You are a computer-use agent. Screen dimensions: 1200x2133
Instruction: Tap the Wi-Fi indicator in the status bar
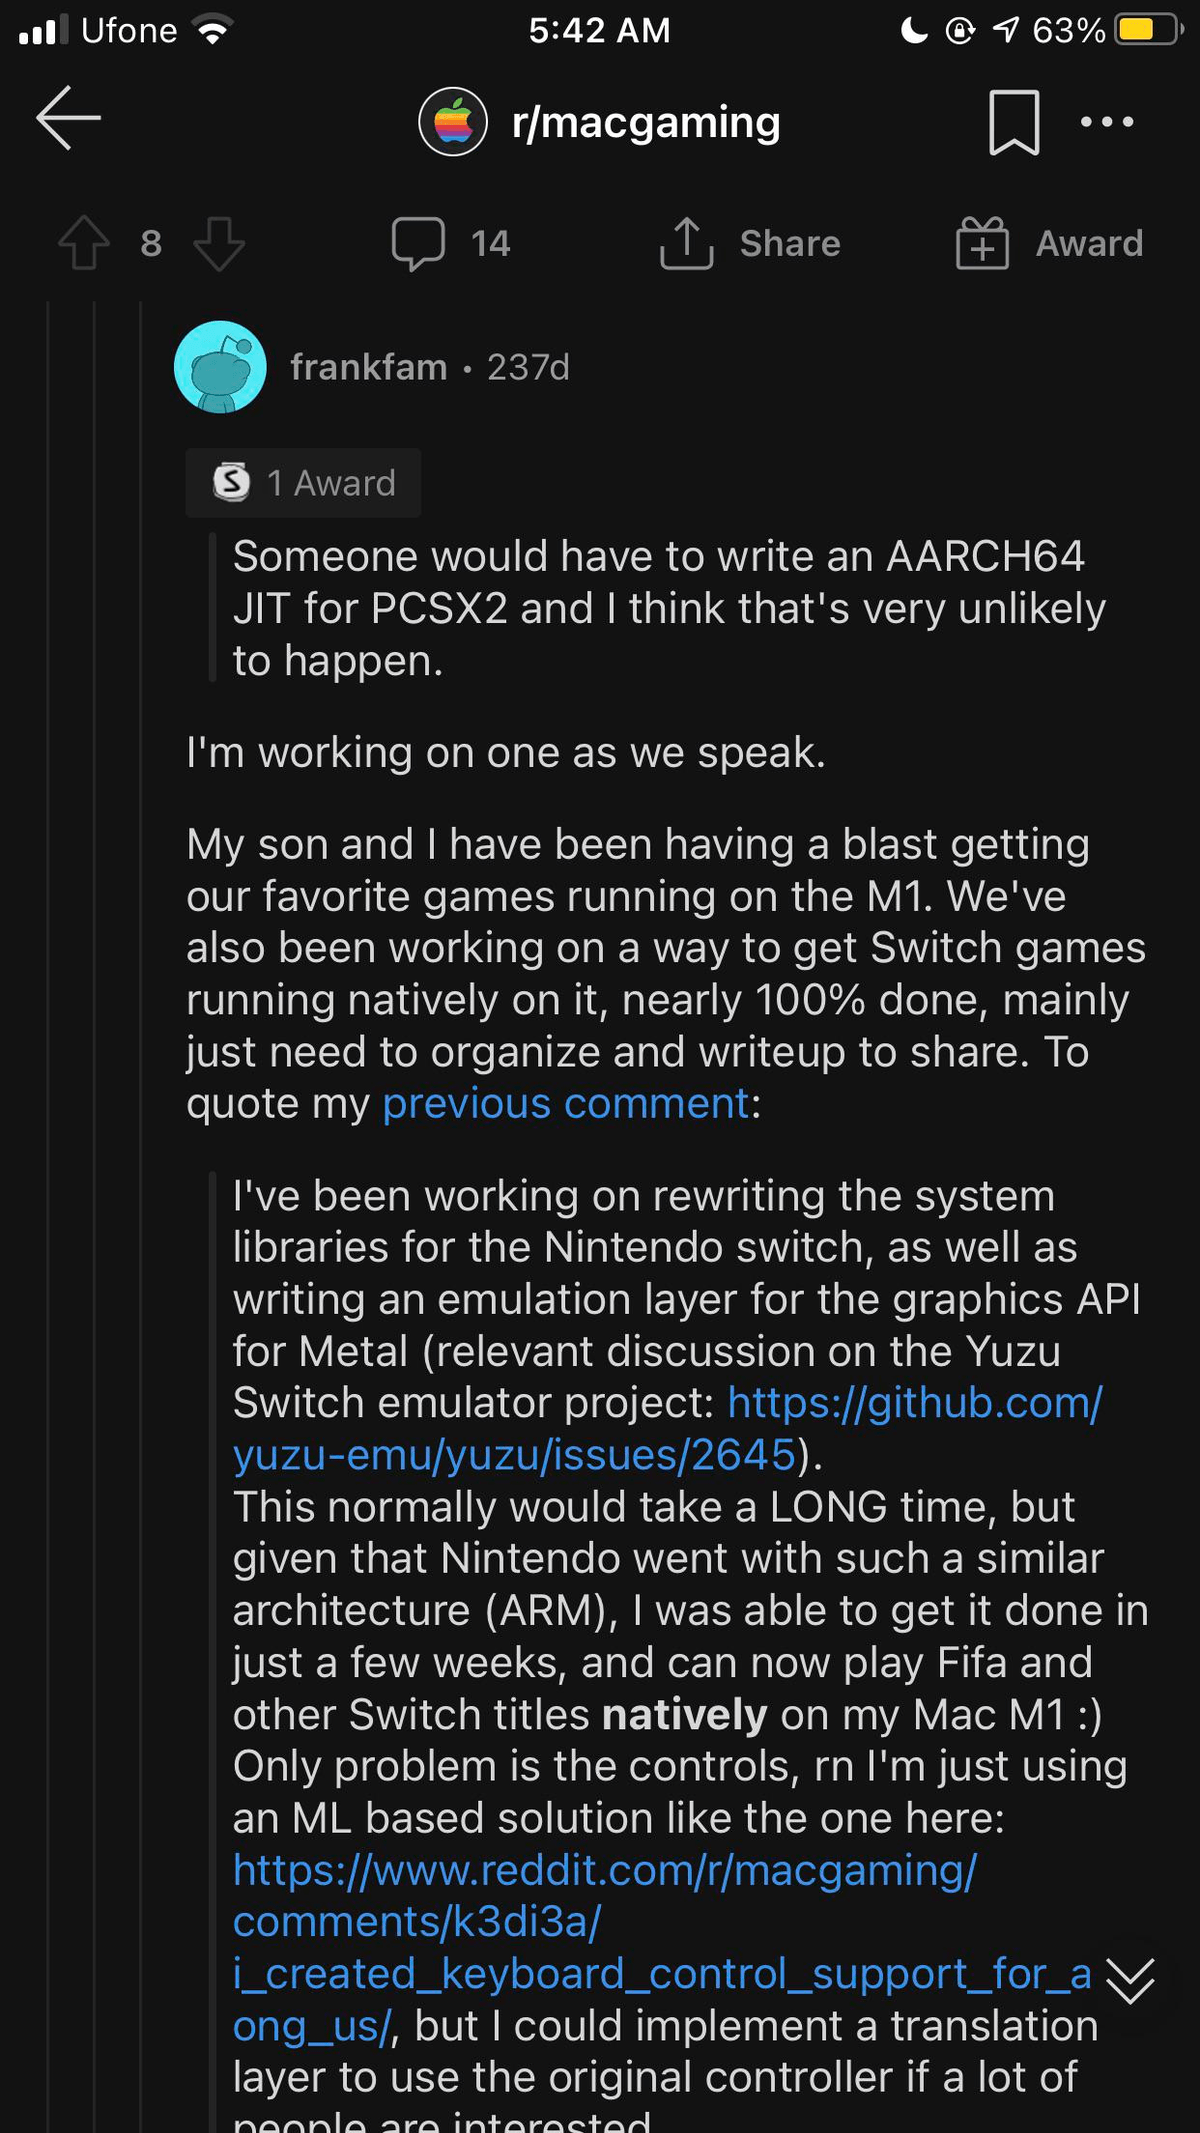213,29
